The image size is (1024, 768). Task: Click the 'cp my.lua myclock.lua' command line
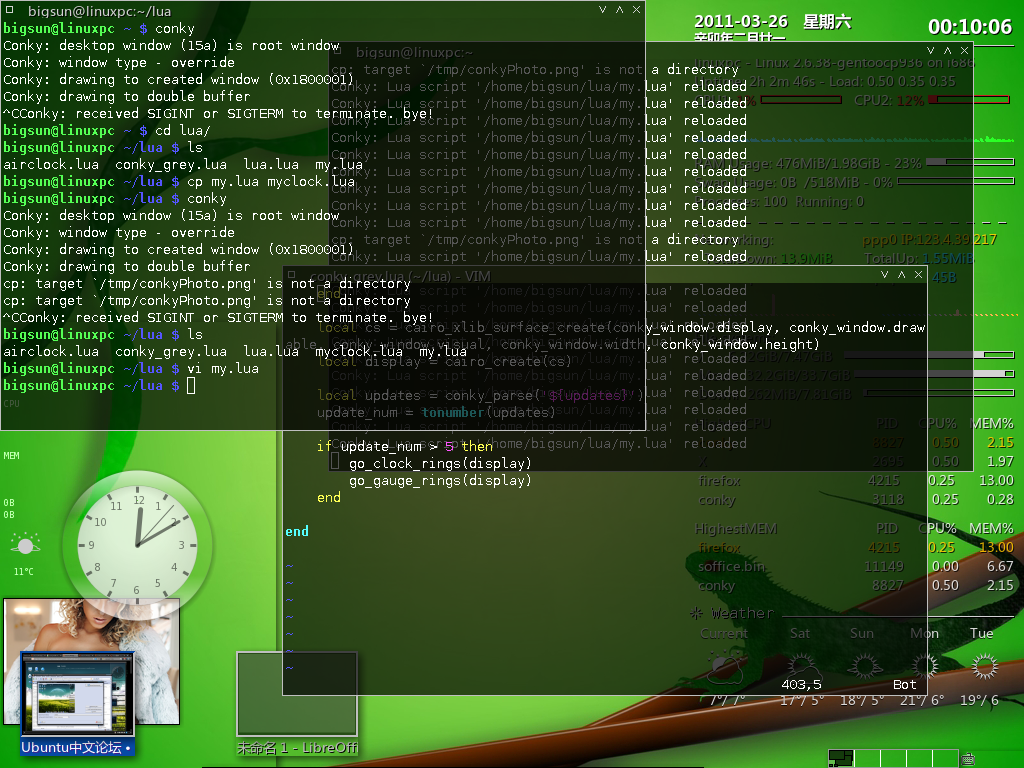pos(271,182)
